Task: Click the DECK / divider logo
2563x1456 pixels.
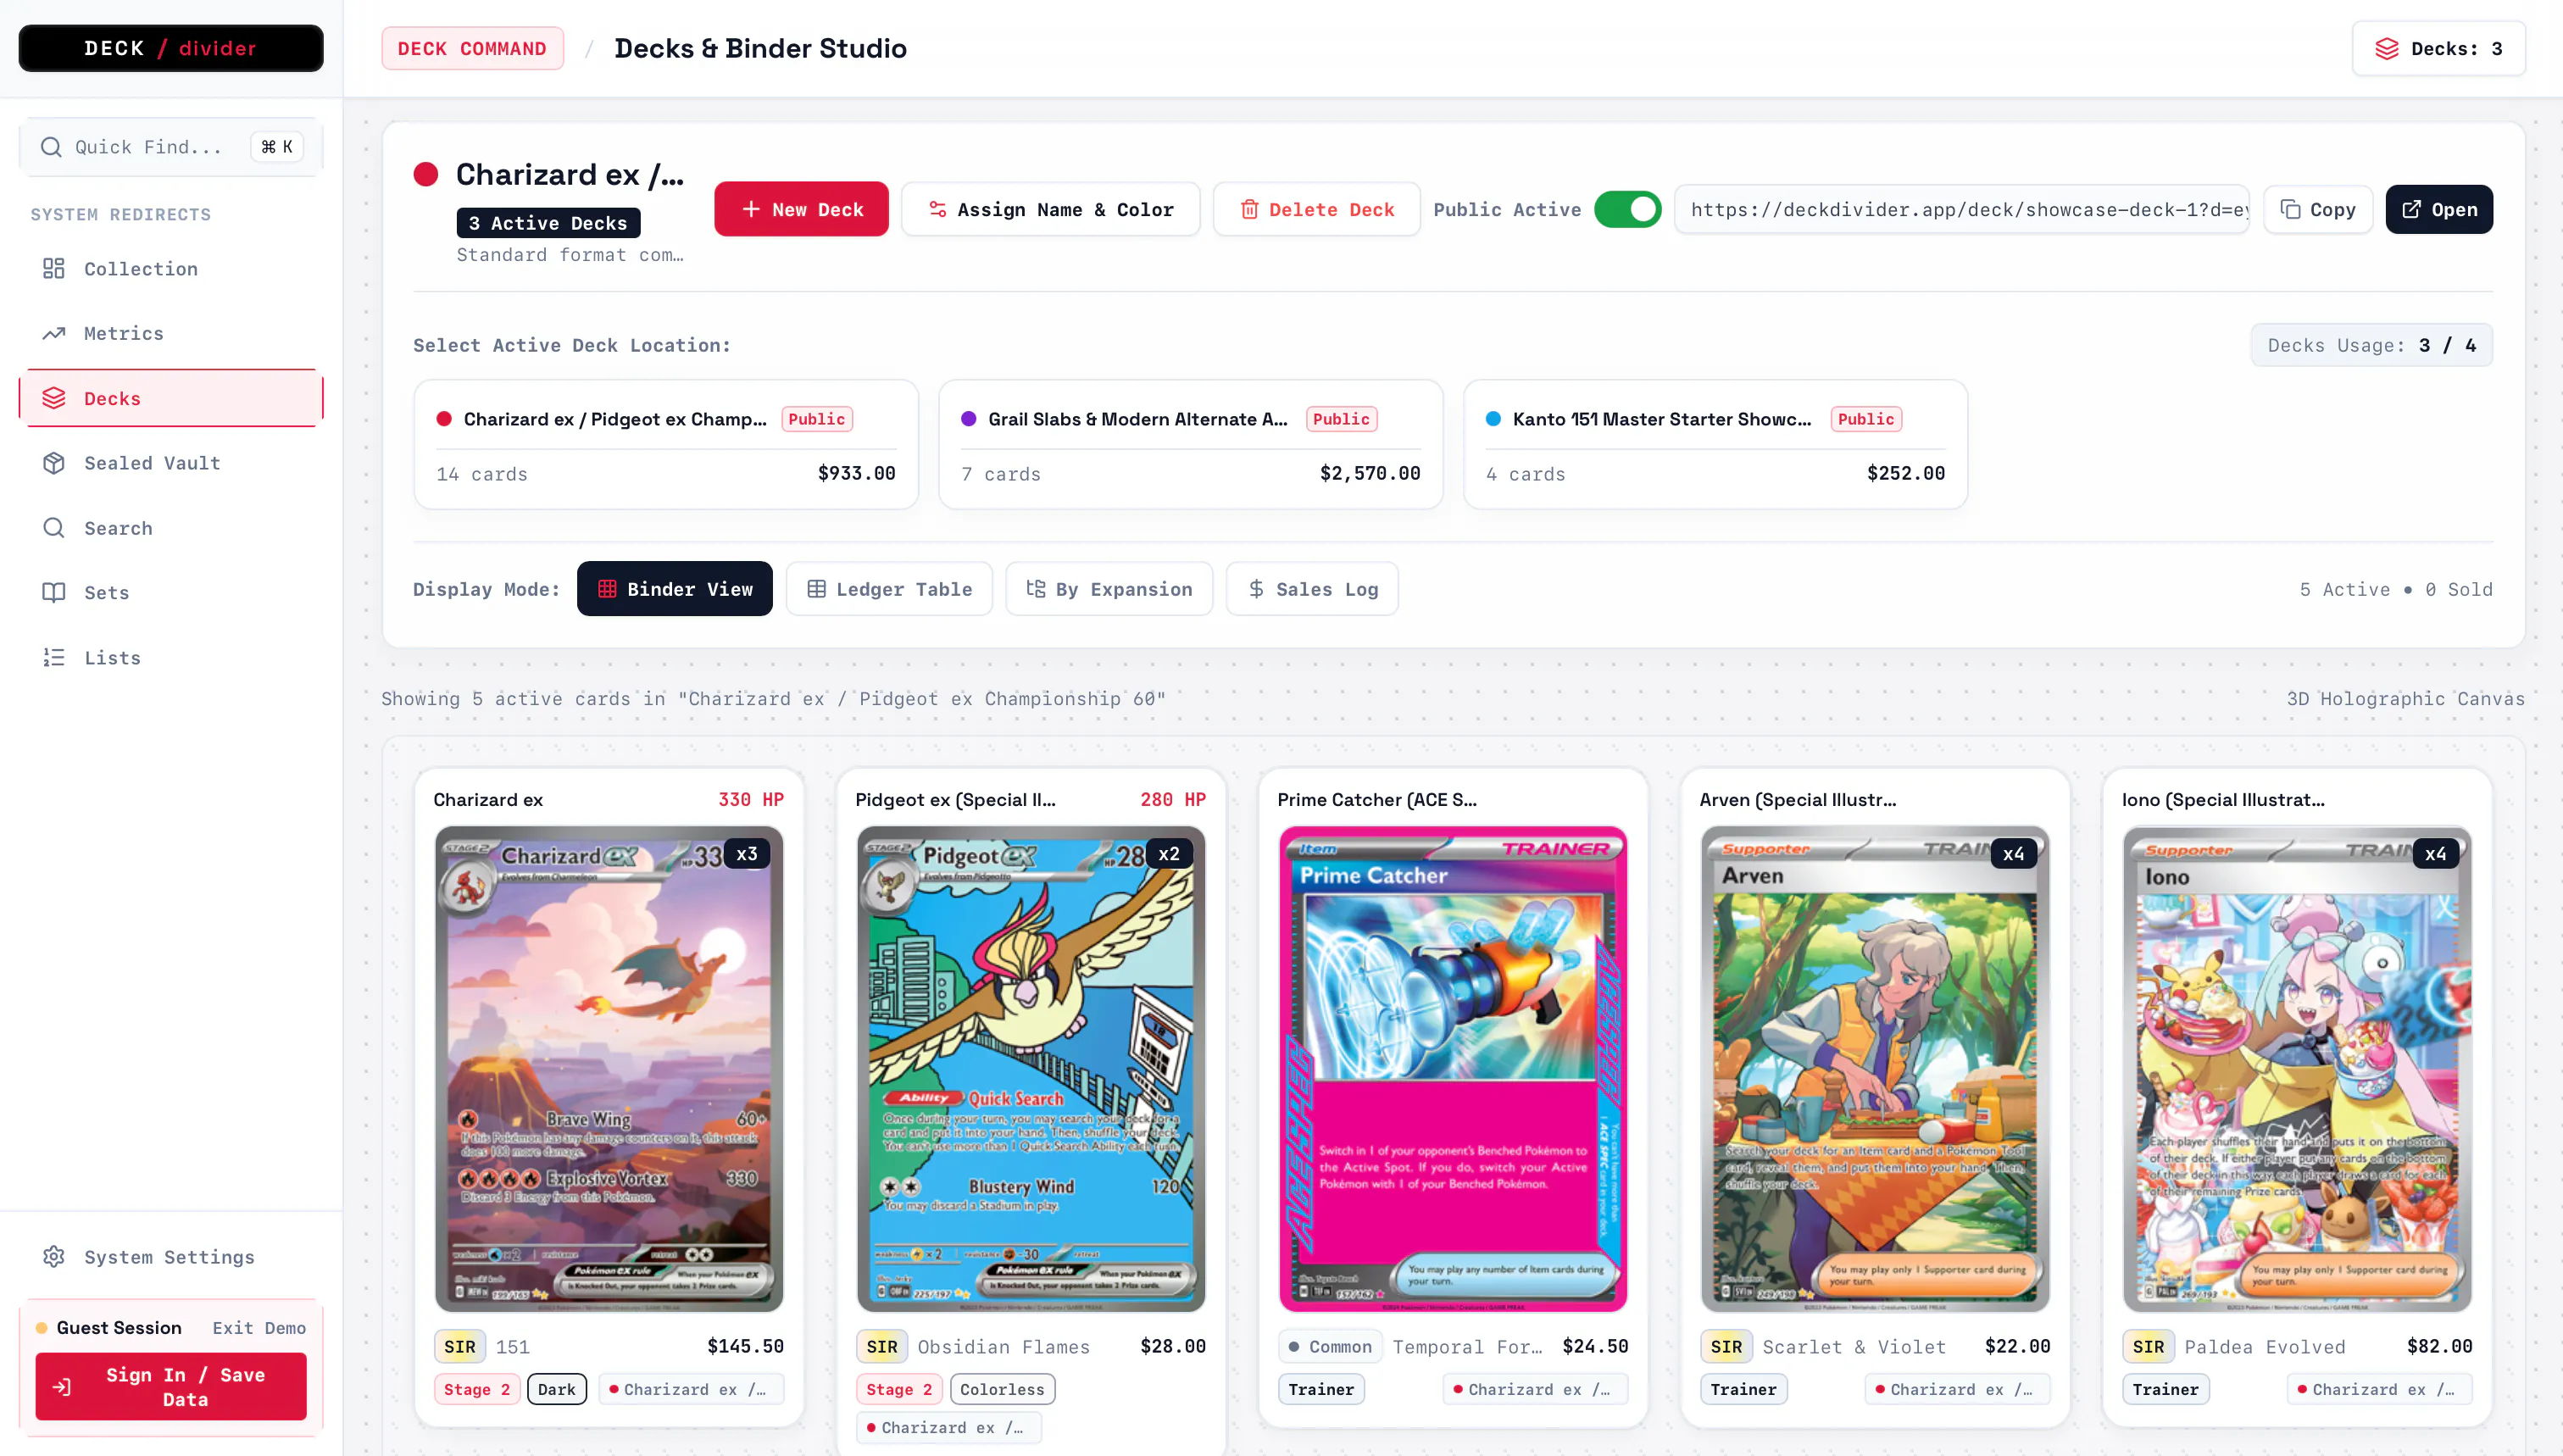Action: (171, 48)
